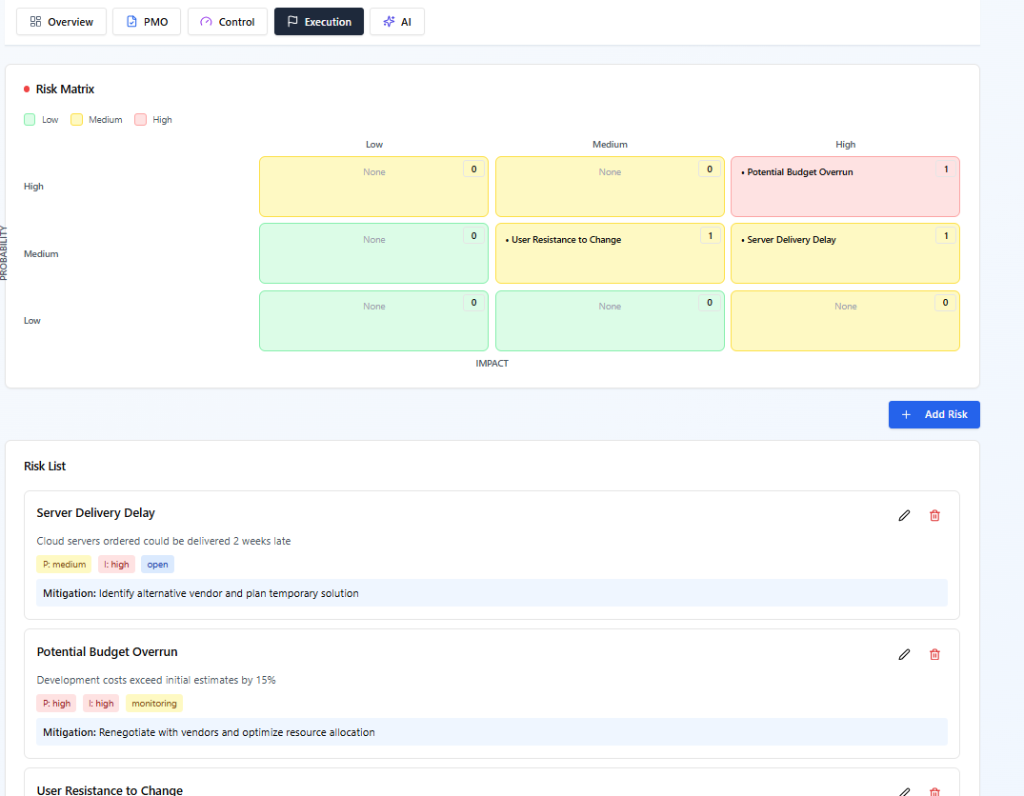Click the Low probability High impact cell
The height and width of the screenshot is (796, 1024).
[x=845, y=321]
